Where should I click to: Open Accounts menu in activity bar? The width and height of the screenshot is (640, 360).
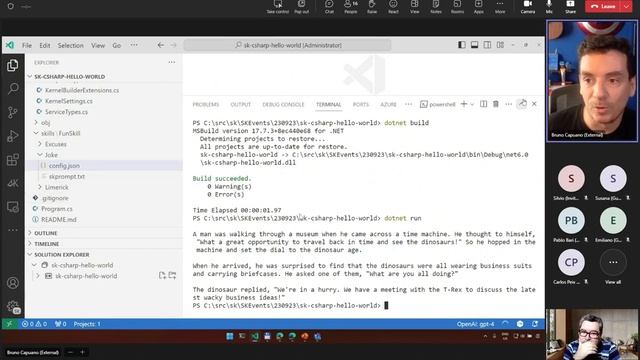13,282
